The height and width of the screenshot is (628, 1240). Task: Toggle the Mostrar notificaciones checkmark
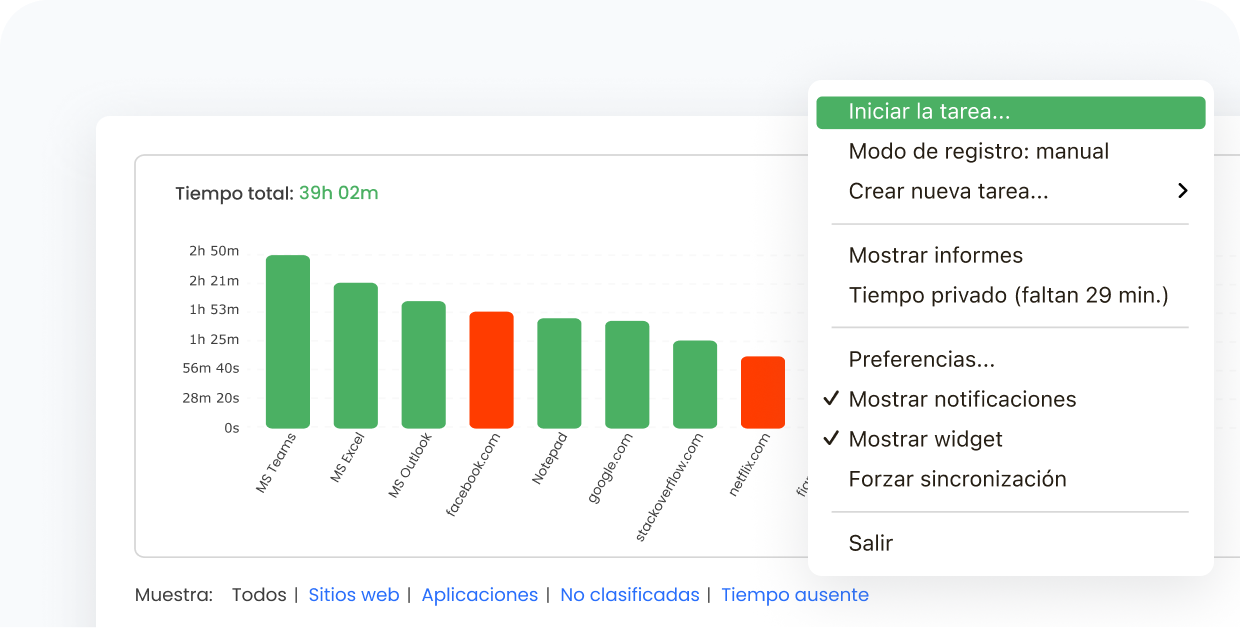click(x=831, y=400)
